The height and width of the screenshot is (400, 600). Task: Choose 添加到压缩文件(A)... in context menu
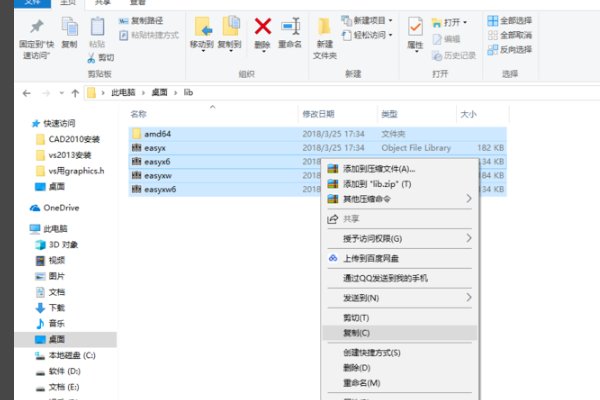399,169
